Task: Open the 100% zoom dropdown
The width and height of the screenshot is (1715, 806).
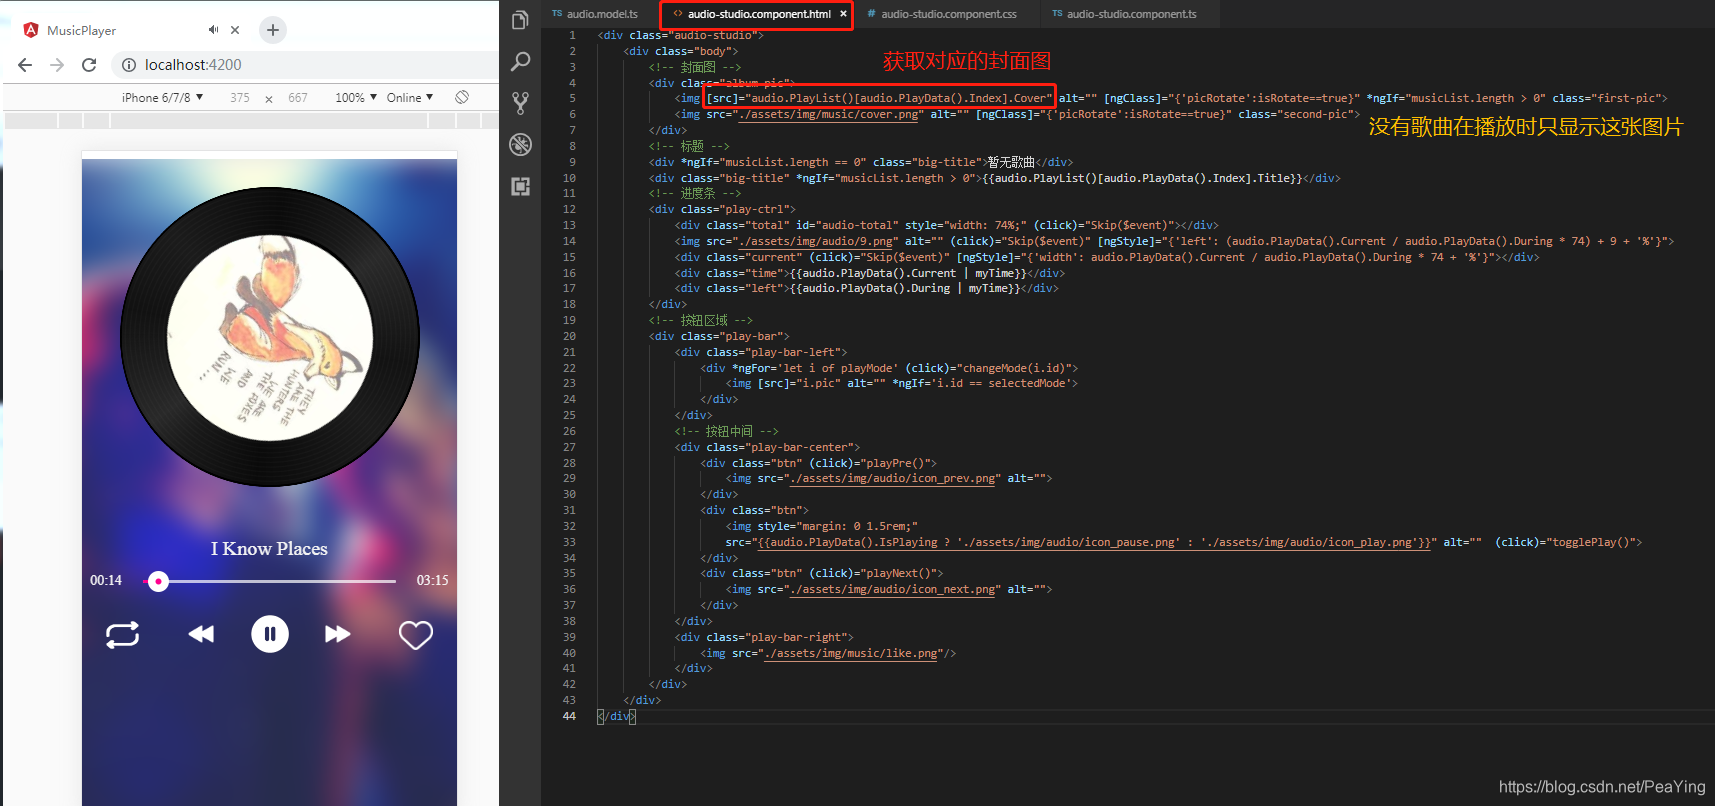Action: point(356,97)
